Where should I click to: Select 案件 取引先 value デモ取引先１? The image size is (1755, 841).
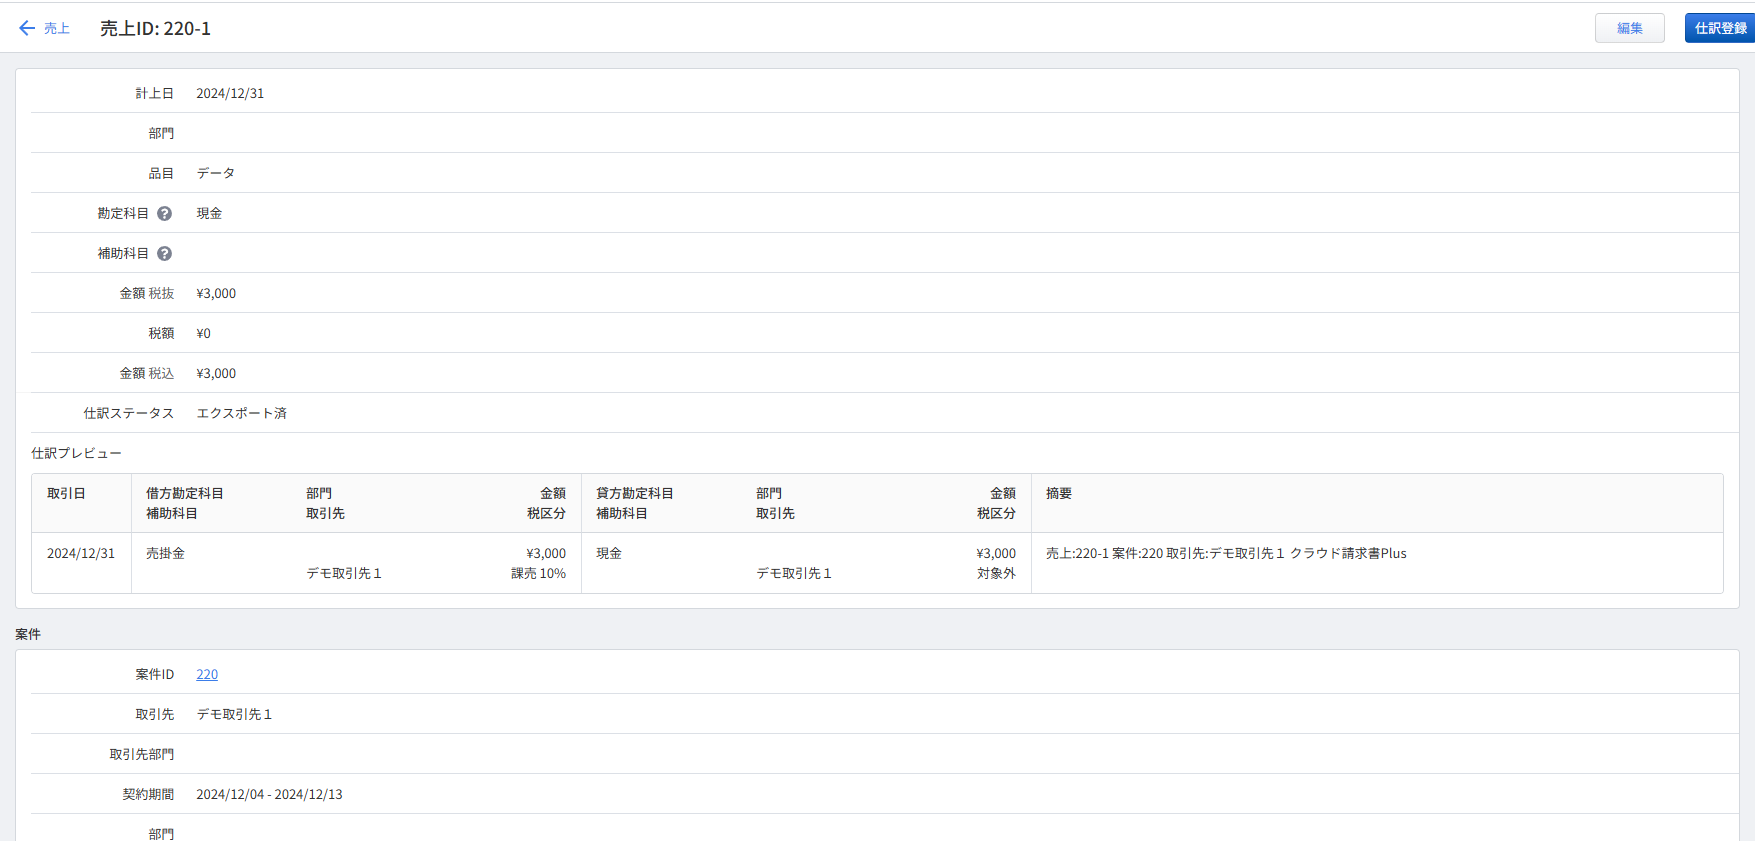(234, 714)
